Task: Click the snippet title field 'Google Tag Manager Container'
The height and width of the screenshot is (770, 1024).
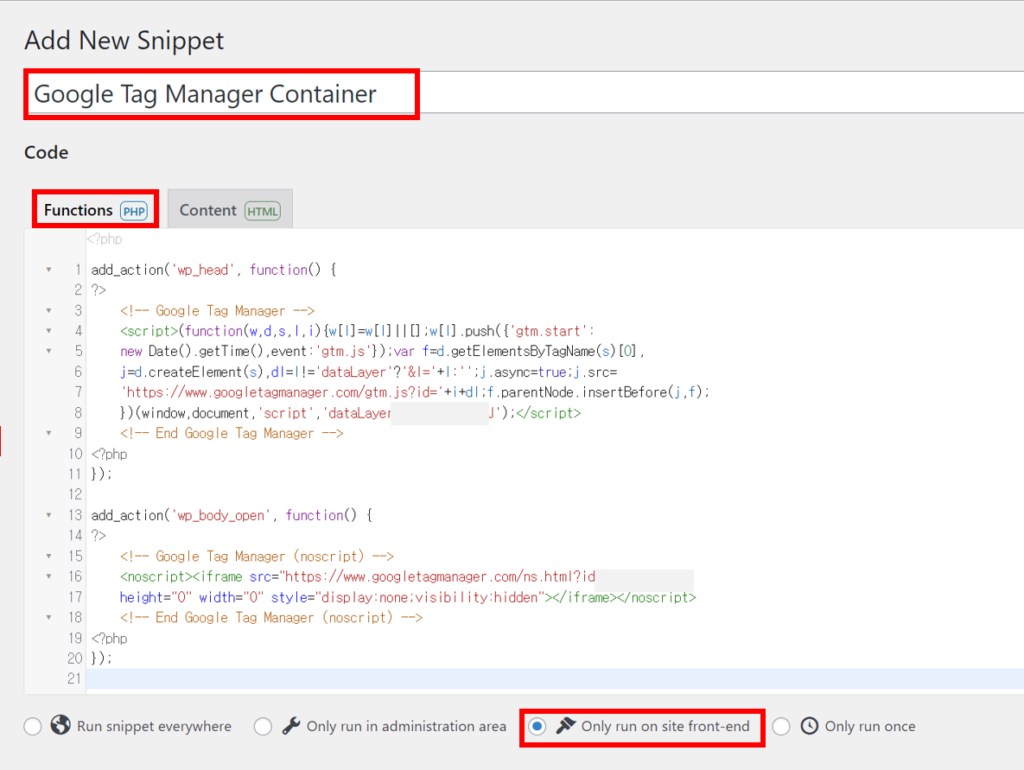Action: (525, 93)
